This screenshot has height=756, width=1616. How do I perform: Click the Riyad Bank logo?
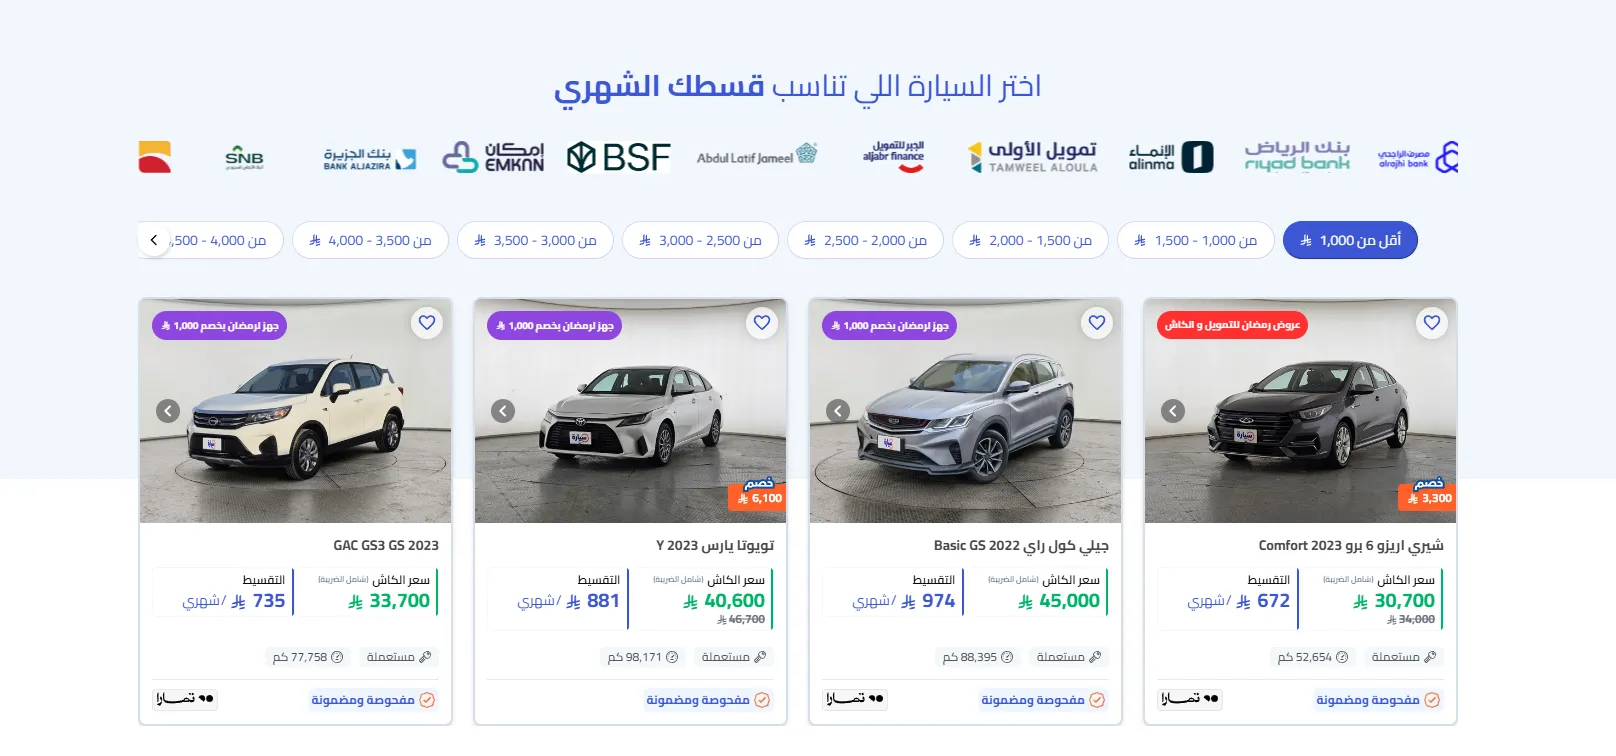1296,157
